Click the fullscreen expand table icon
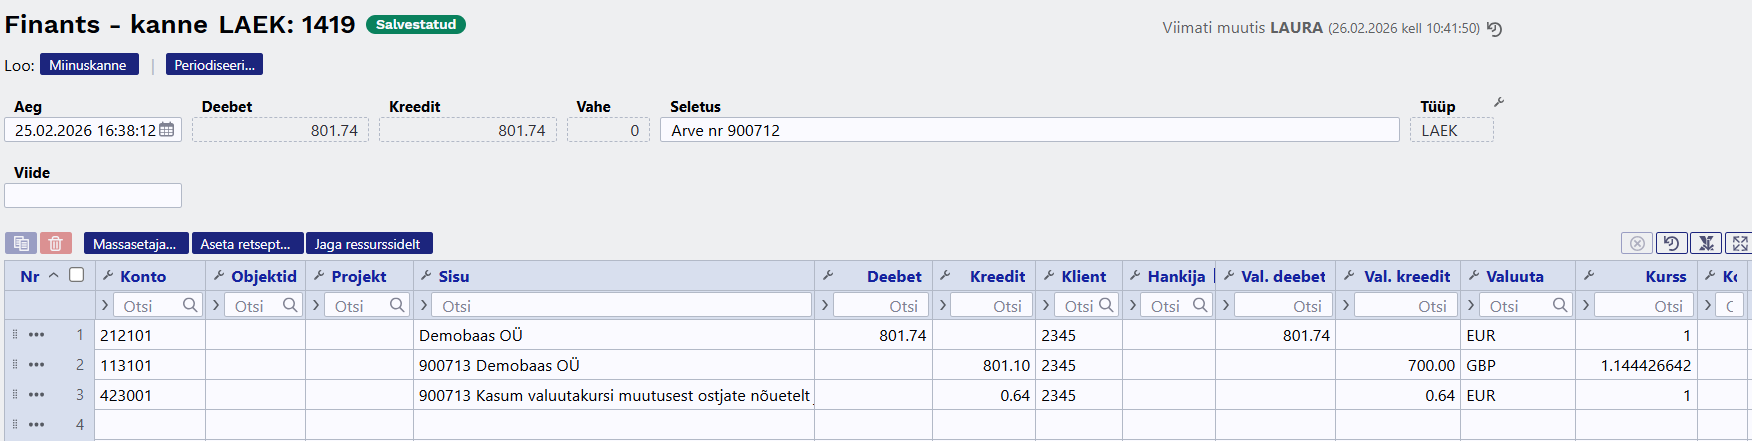This screenshot has width=1752, height=441. pos(1740,243)
